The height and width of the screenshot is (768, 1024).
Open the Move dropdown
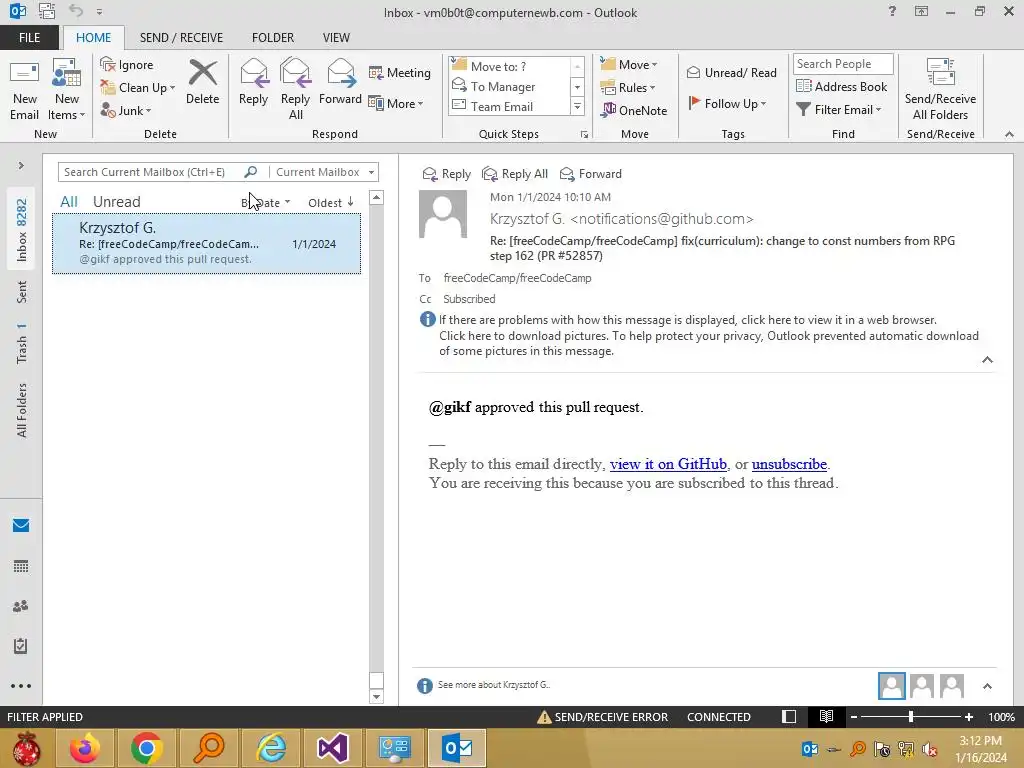pos(629,64)
